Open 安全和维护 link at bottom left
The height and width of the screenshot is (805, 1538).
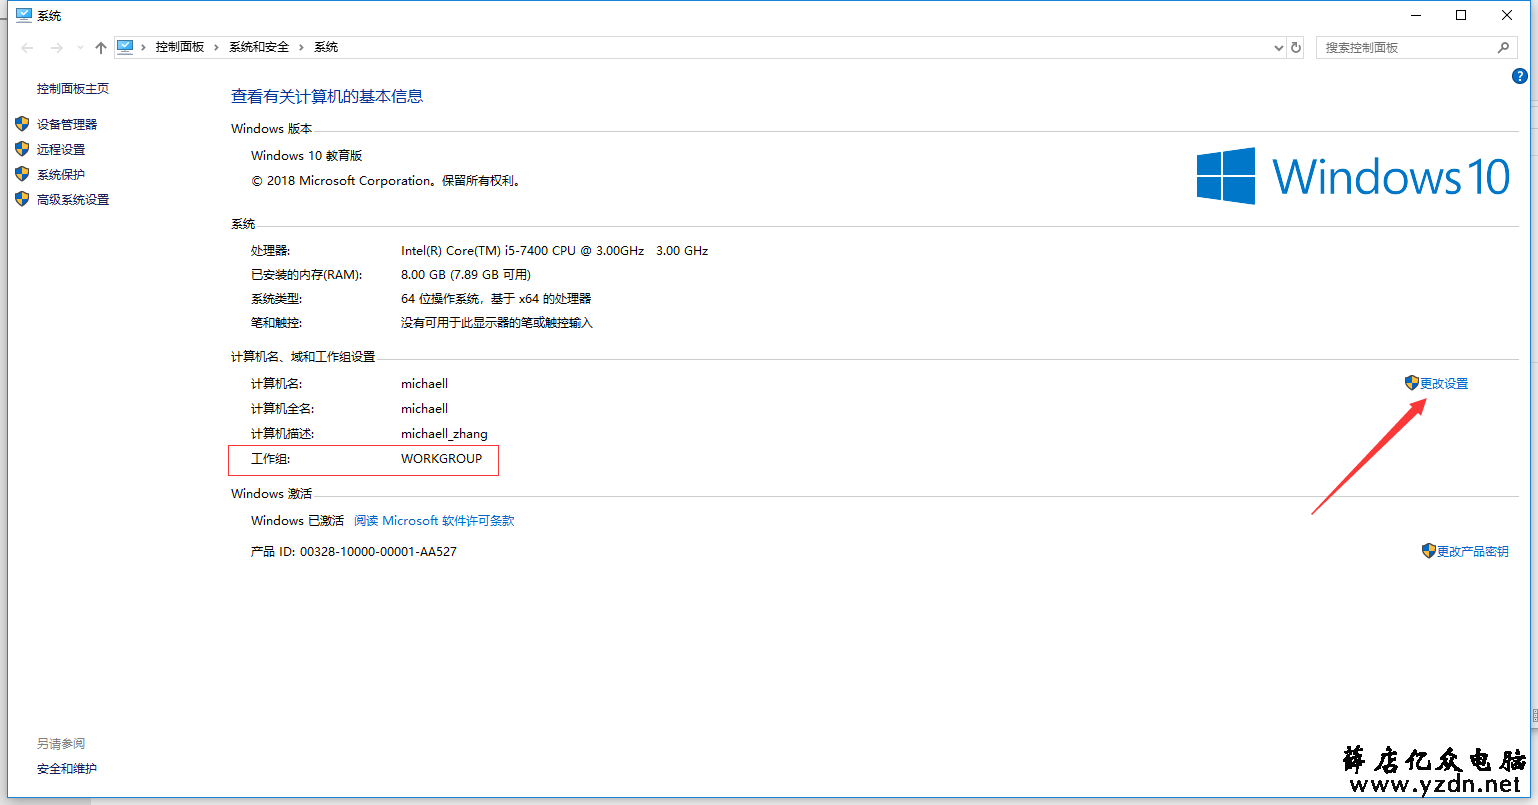(67, 768)
